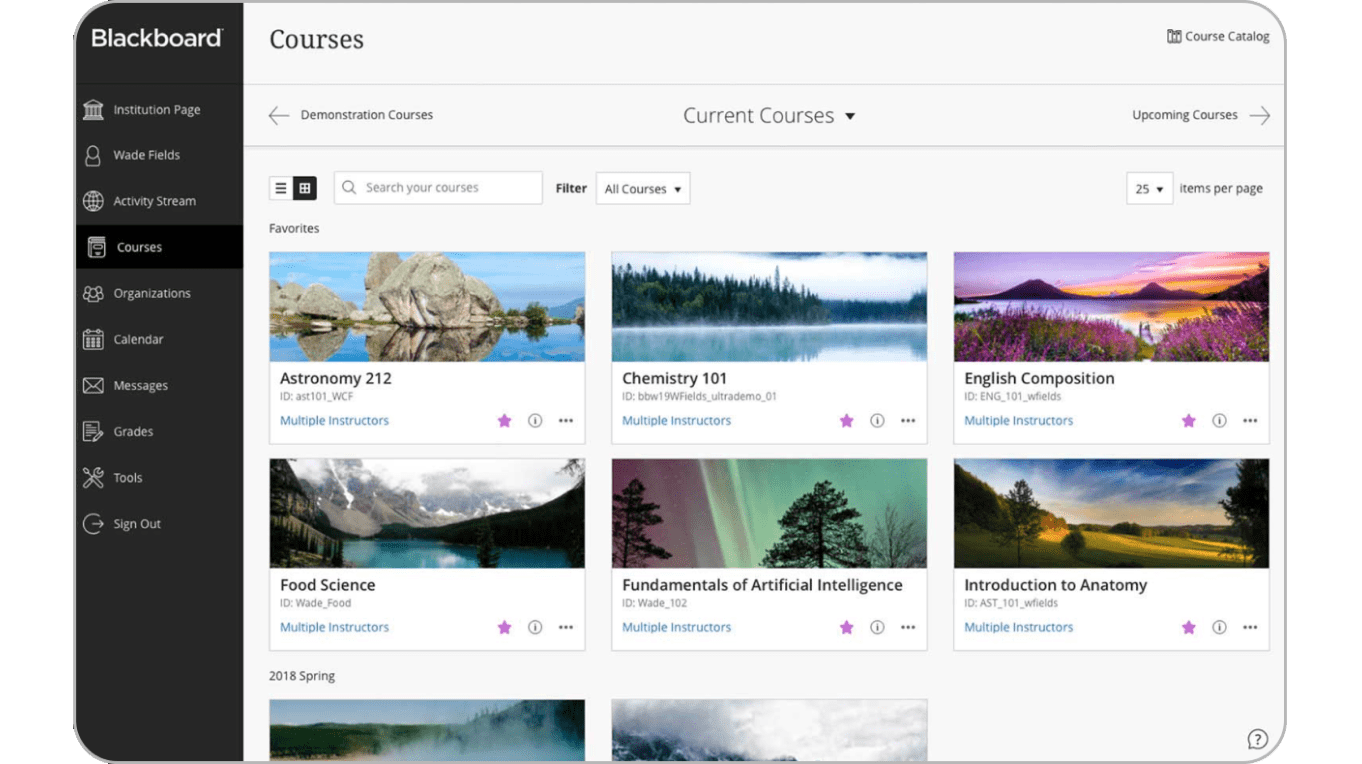Image resolution: width=1362 pixels, height=764 pixels.
Task: Open more options menu for Astronomy 212
Action: pos(566,421)
